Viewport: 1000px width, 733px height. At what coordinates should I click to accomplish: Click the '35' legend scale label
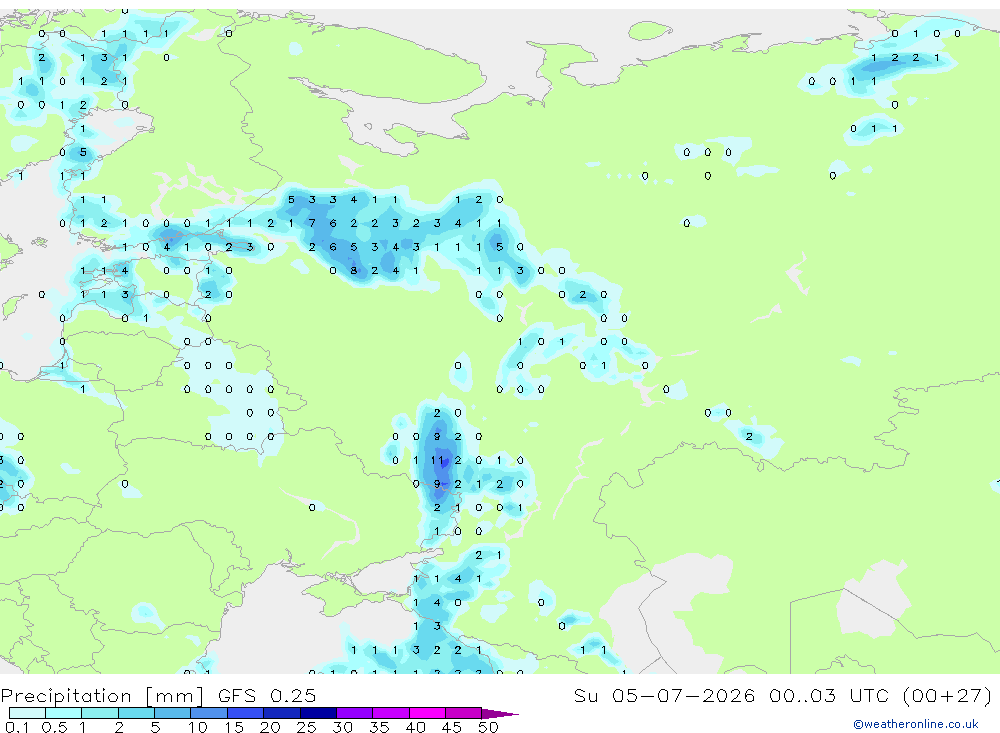coord(379,727)
